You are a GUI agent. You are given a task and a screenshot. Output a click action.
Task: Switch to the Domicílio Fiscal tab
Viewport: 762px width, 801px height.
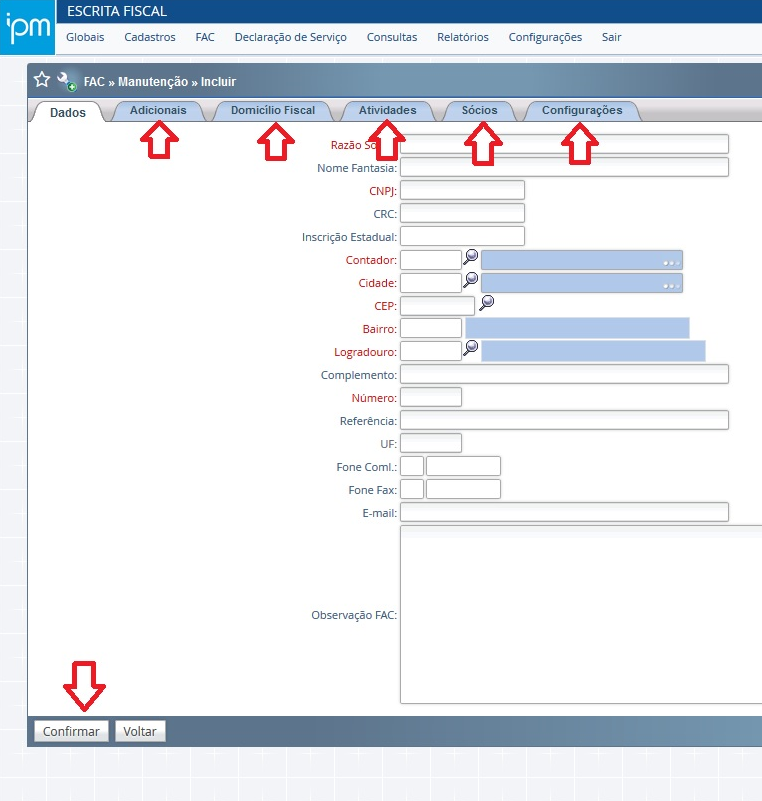[x=272, y=111]
